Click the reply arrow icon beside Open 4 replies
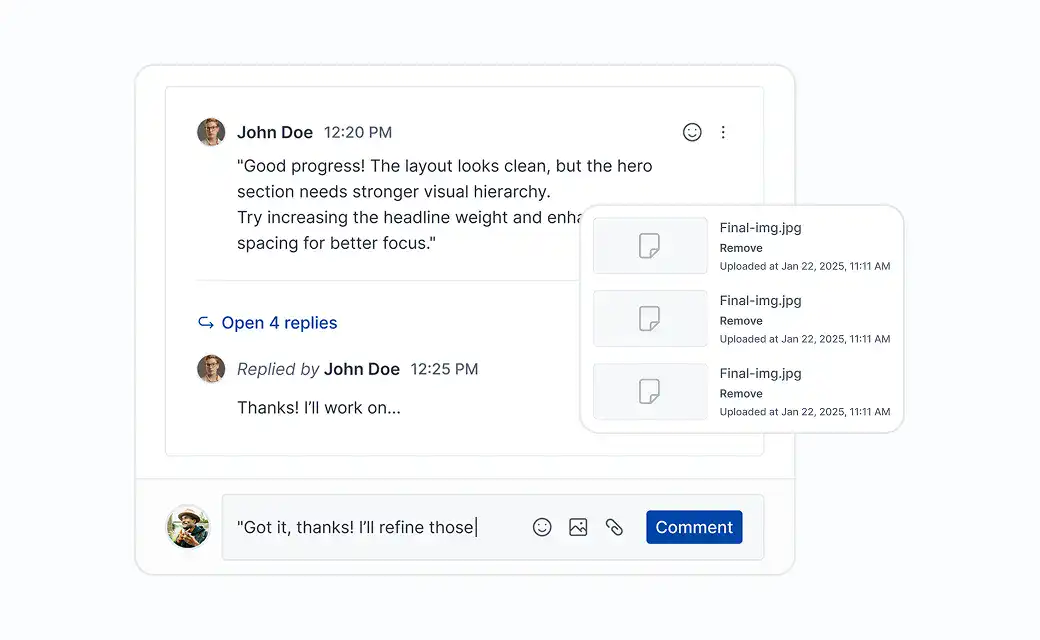The height and width of the screenshot is (640, 1040). coord(206,323)
